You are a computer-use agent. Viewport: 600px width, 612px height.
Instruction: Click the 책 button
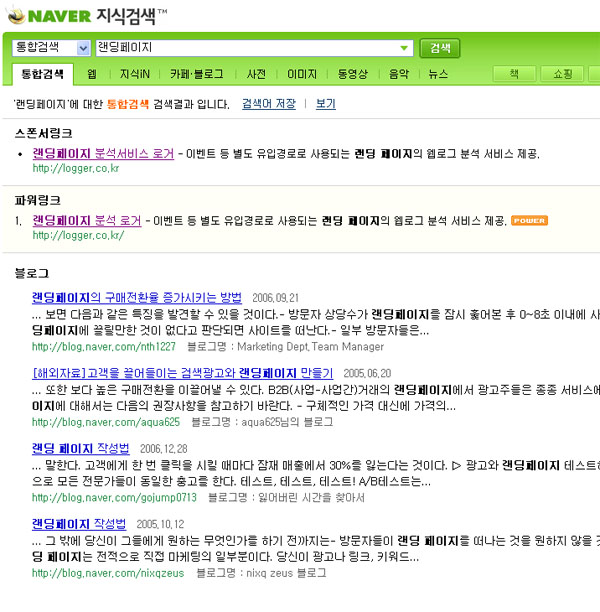[x=514, y=73]
